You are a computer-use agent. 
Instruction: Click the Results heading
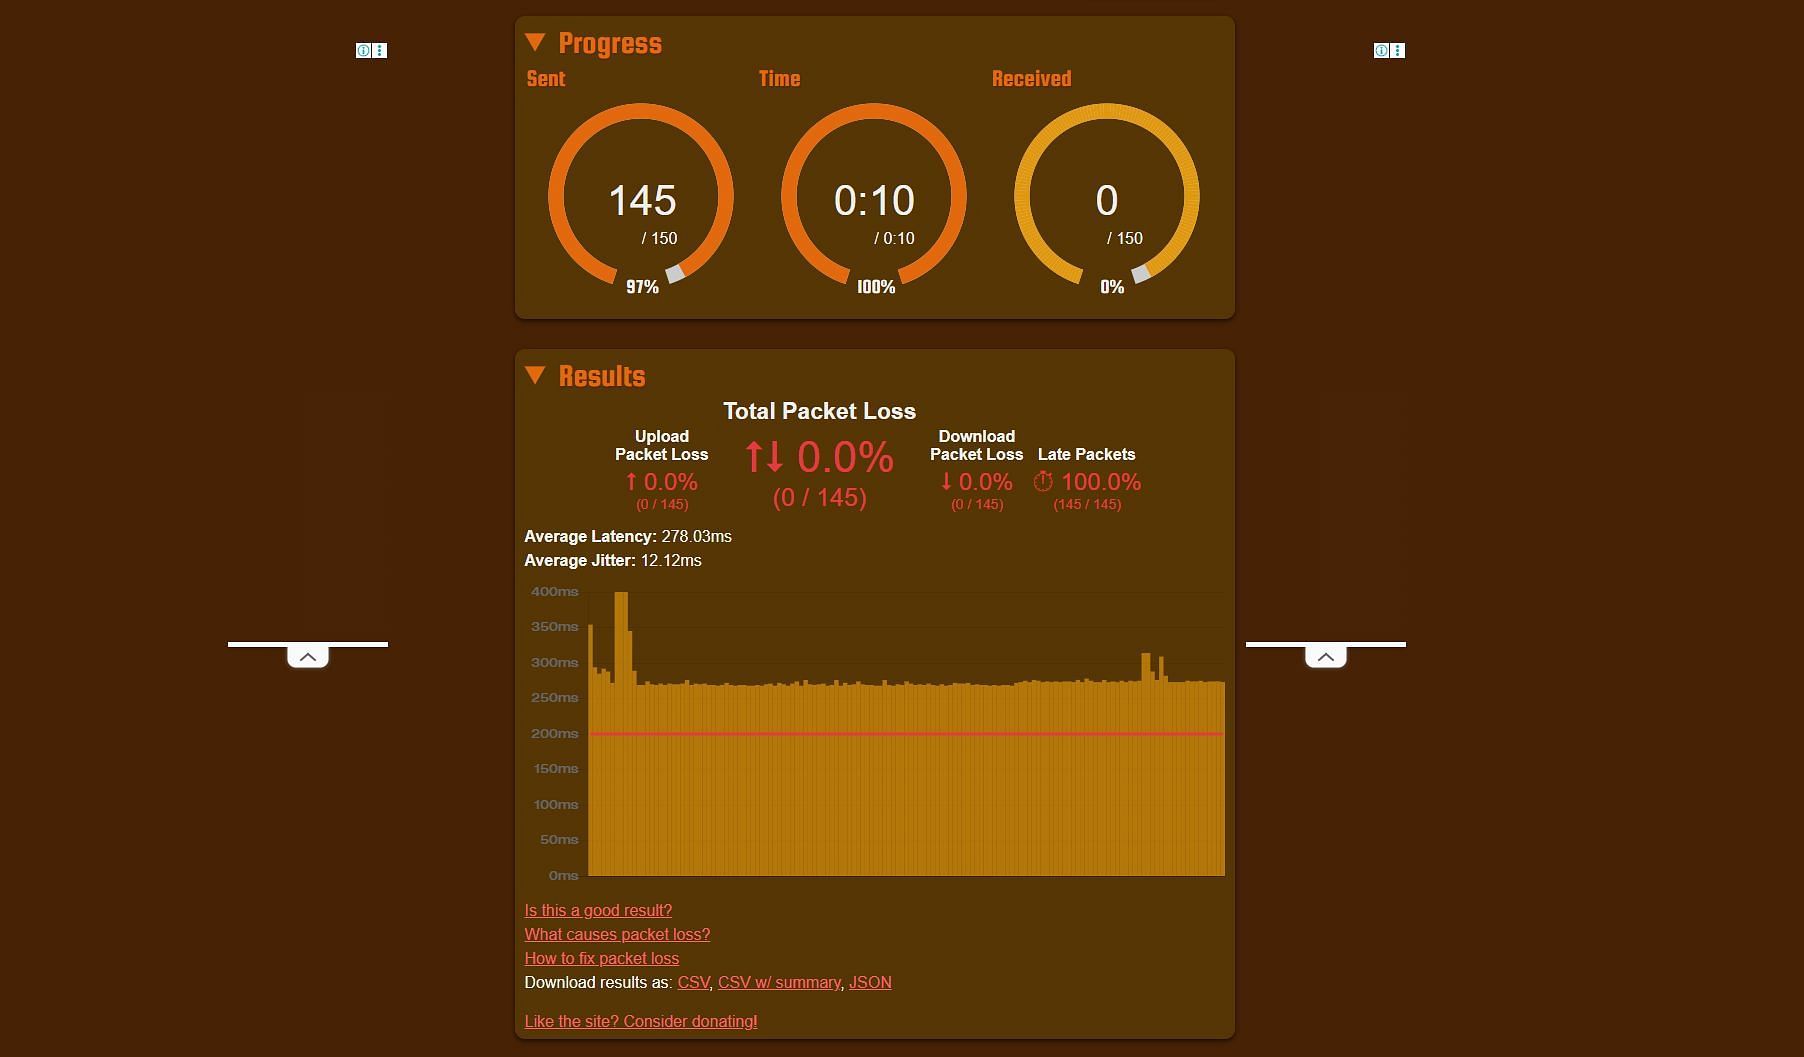(x=602, y=376)
